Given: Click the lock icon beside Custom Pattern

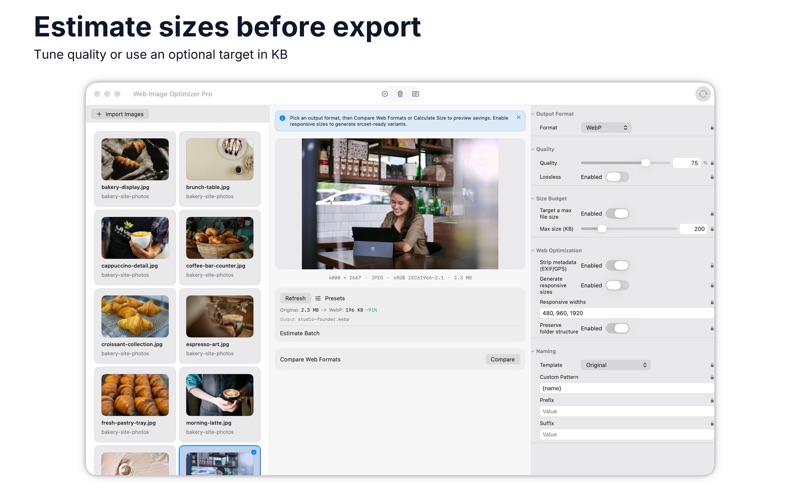Looking at the screenshot, I should (712, 377).
